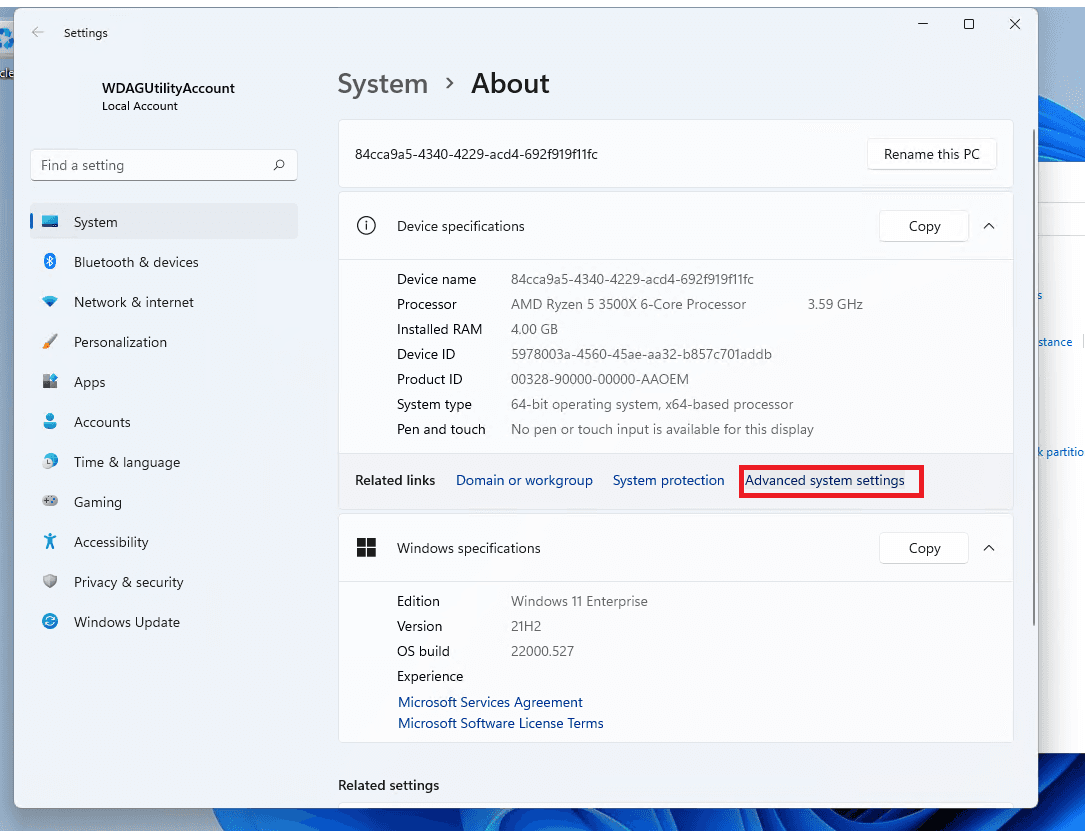This screenshot has width=1085, height=831.
Task: Click the Edition value Windows 11 Enterprise
Action: (x=579, y=601)
